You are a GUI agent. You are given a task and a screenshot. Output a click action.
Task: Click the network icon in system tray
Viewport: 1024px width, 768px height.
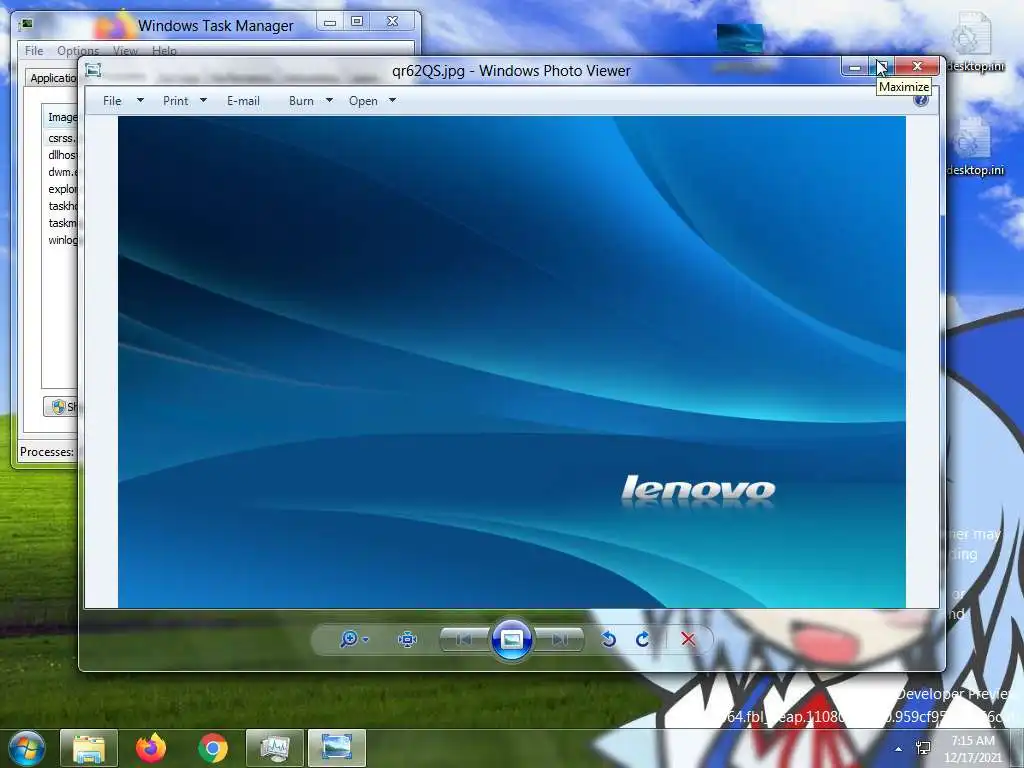coord(923,748)
